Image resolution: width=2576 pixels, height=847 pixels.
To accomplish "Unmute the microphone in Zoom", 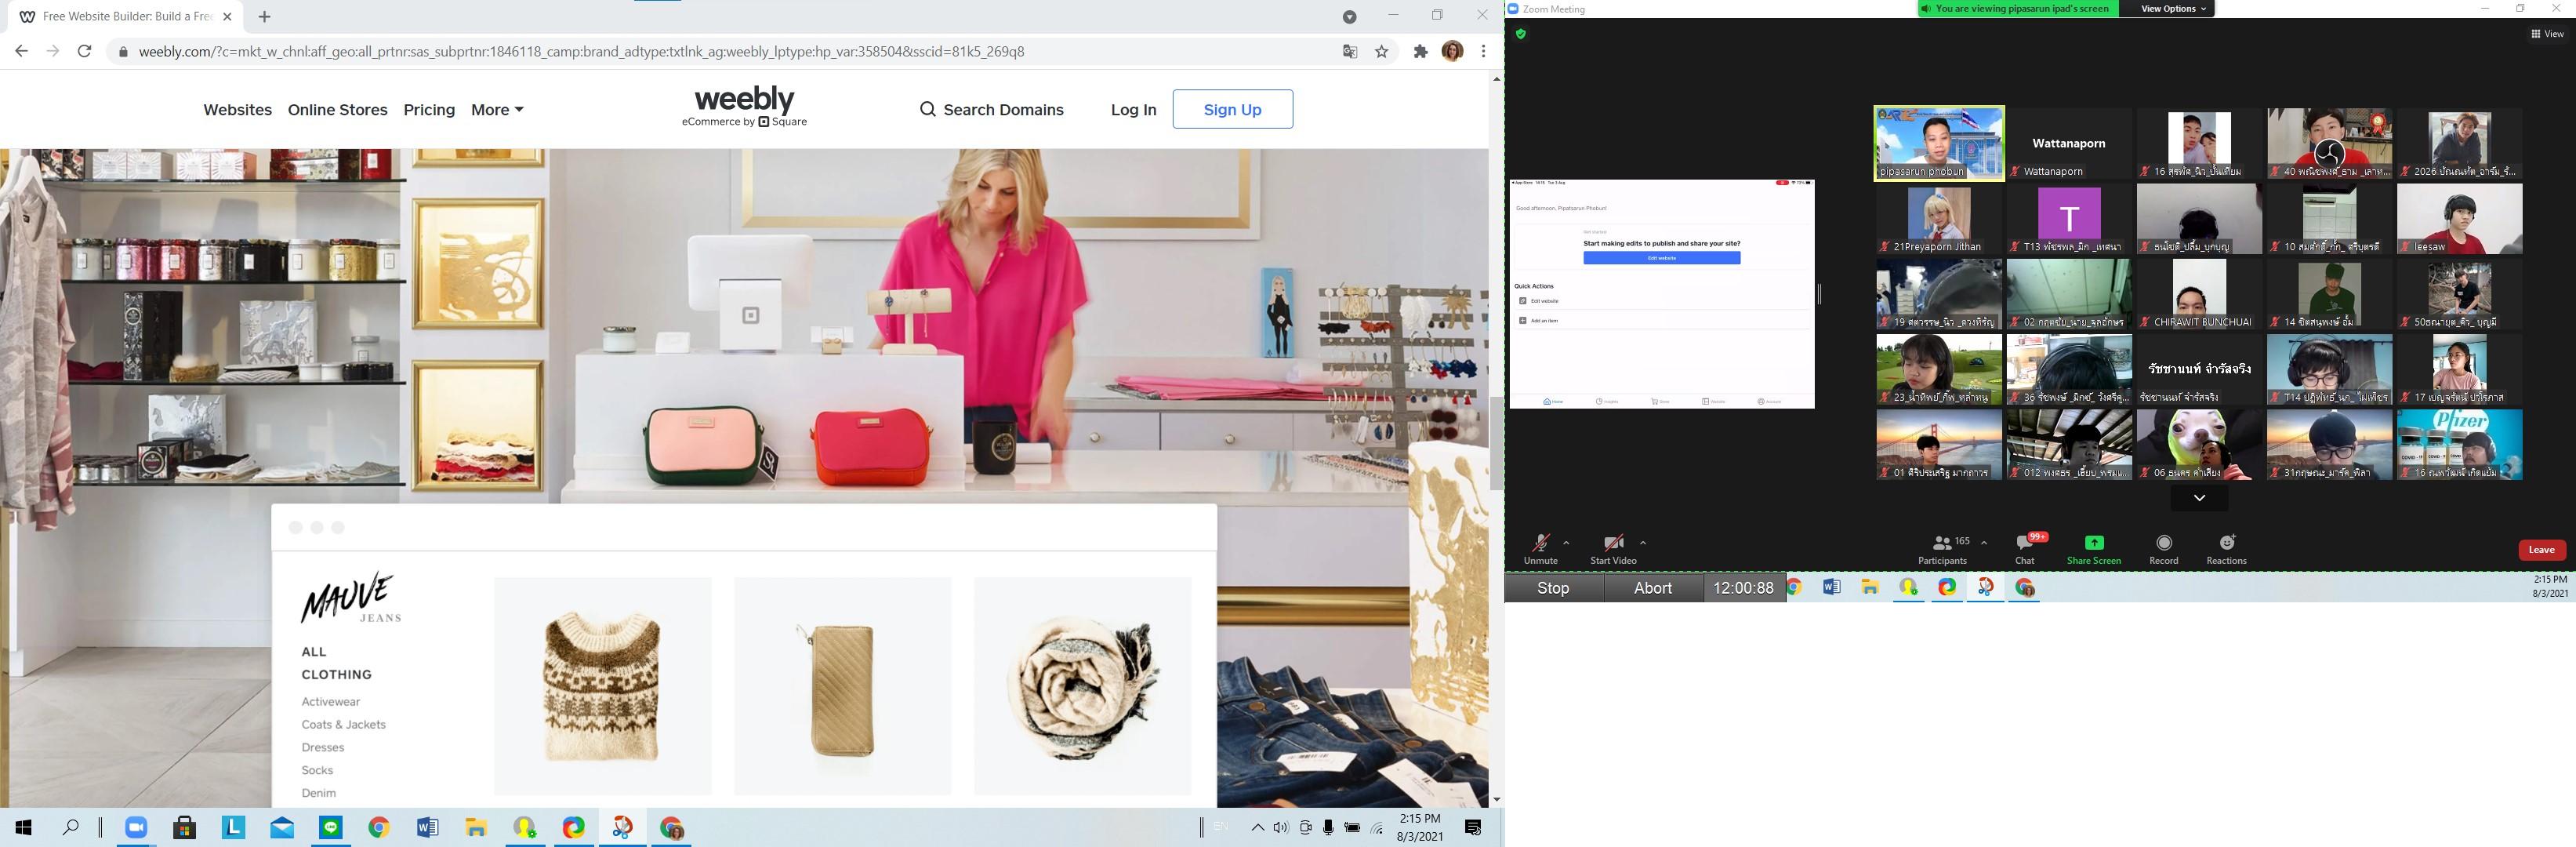I will (x=1540, y=549).
